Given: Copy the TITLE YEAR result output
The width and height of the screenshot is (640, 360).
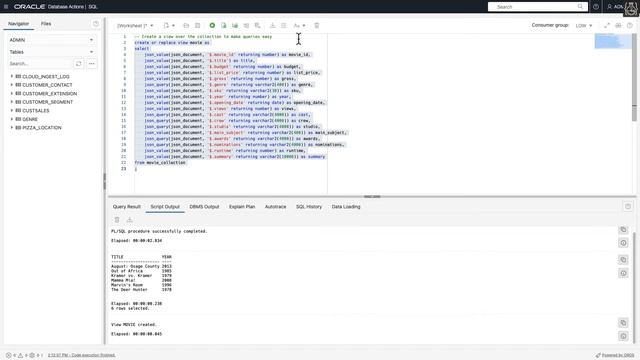Looking at the screenshot, I should 623,260.
